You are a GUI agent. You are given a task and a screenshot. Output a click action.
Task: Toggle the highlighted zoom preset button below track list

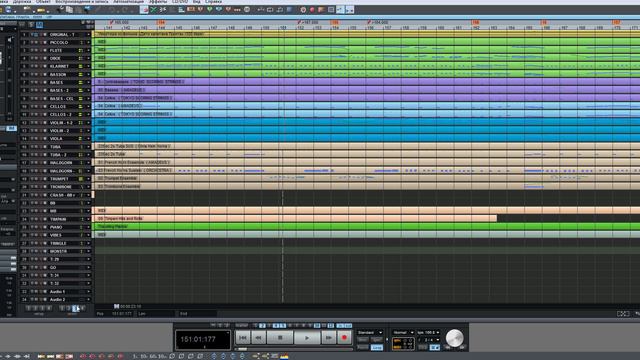(75, 309)
